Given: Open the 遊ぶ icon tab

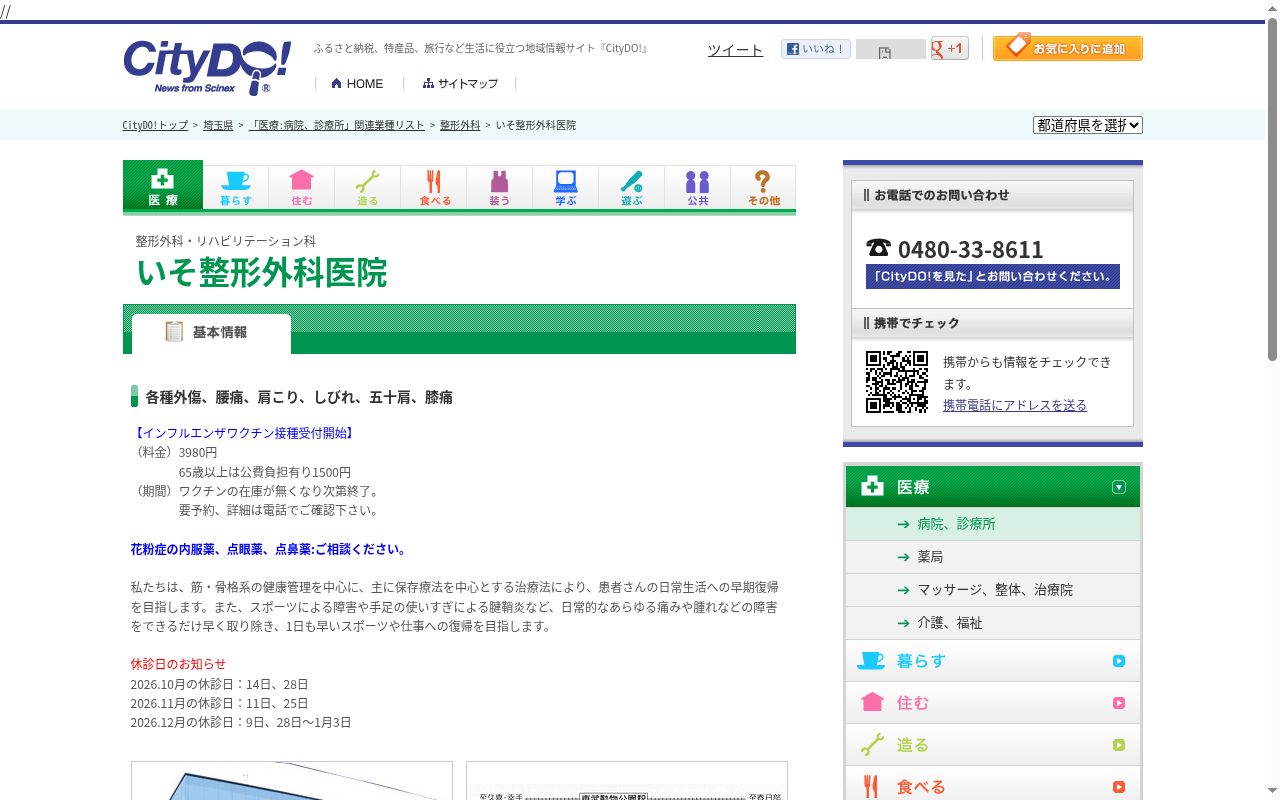Looking at the screenshot, I should point(632,187).
